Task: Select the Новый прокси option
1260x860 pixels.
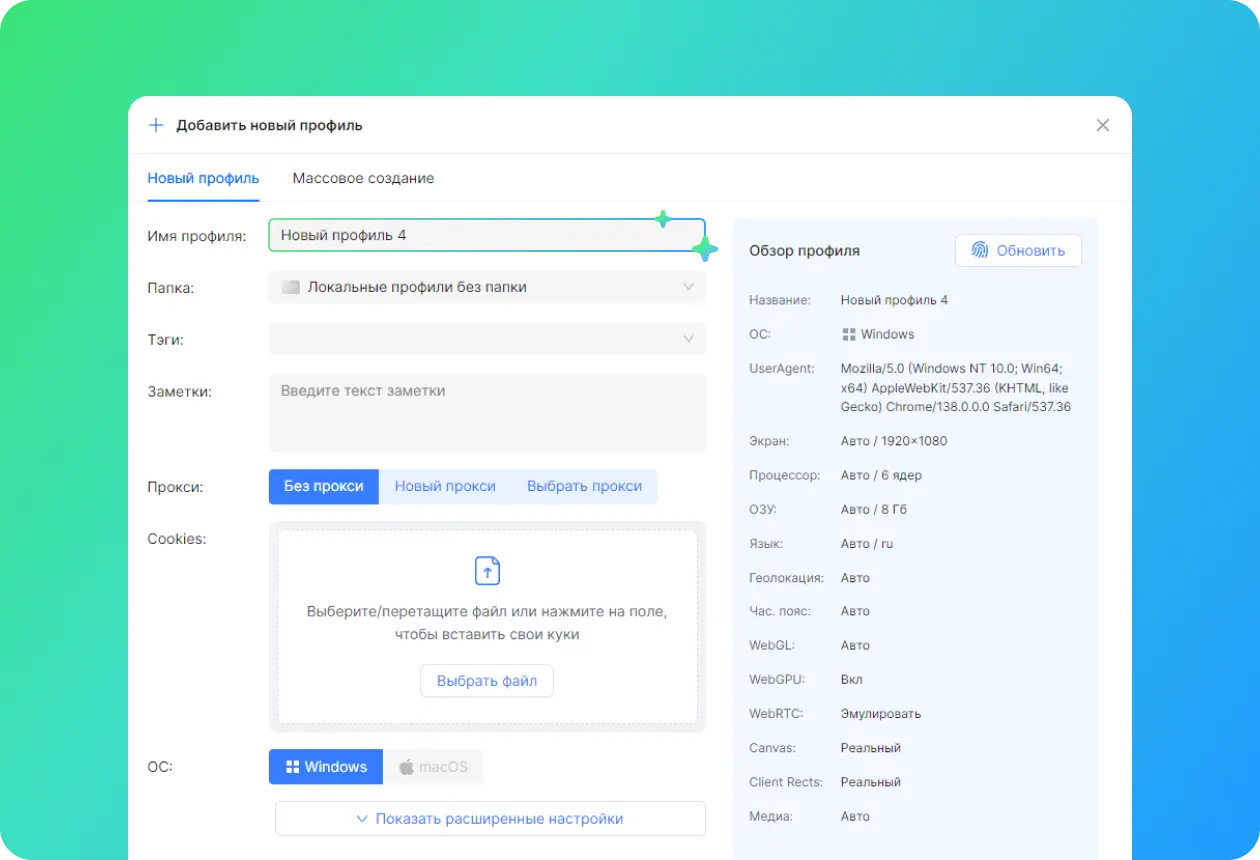Action: 445,487
